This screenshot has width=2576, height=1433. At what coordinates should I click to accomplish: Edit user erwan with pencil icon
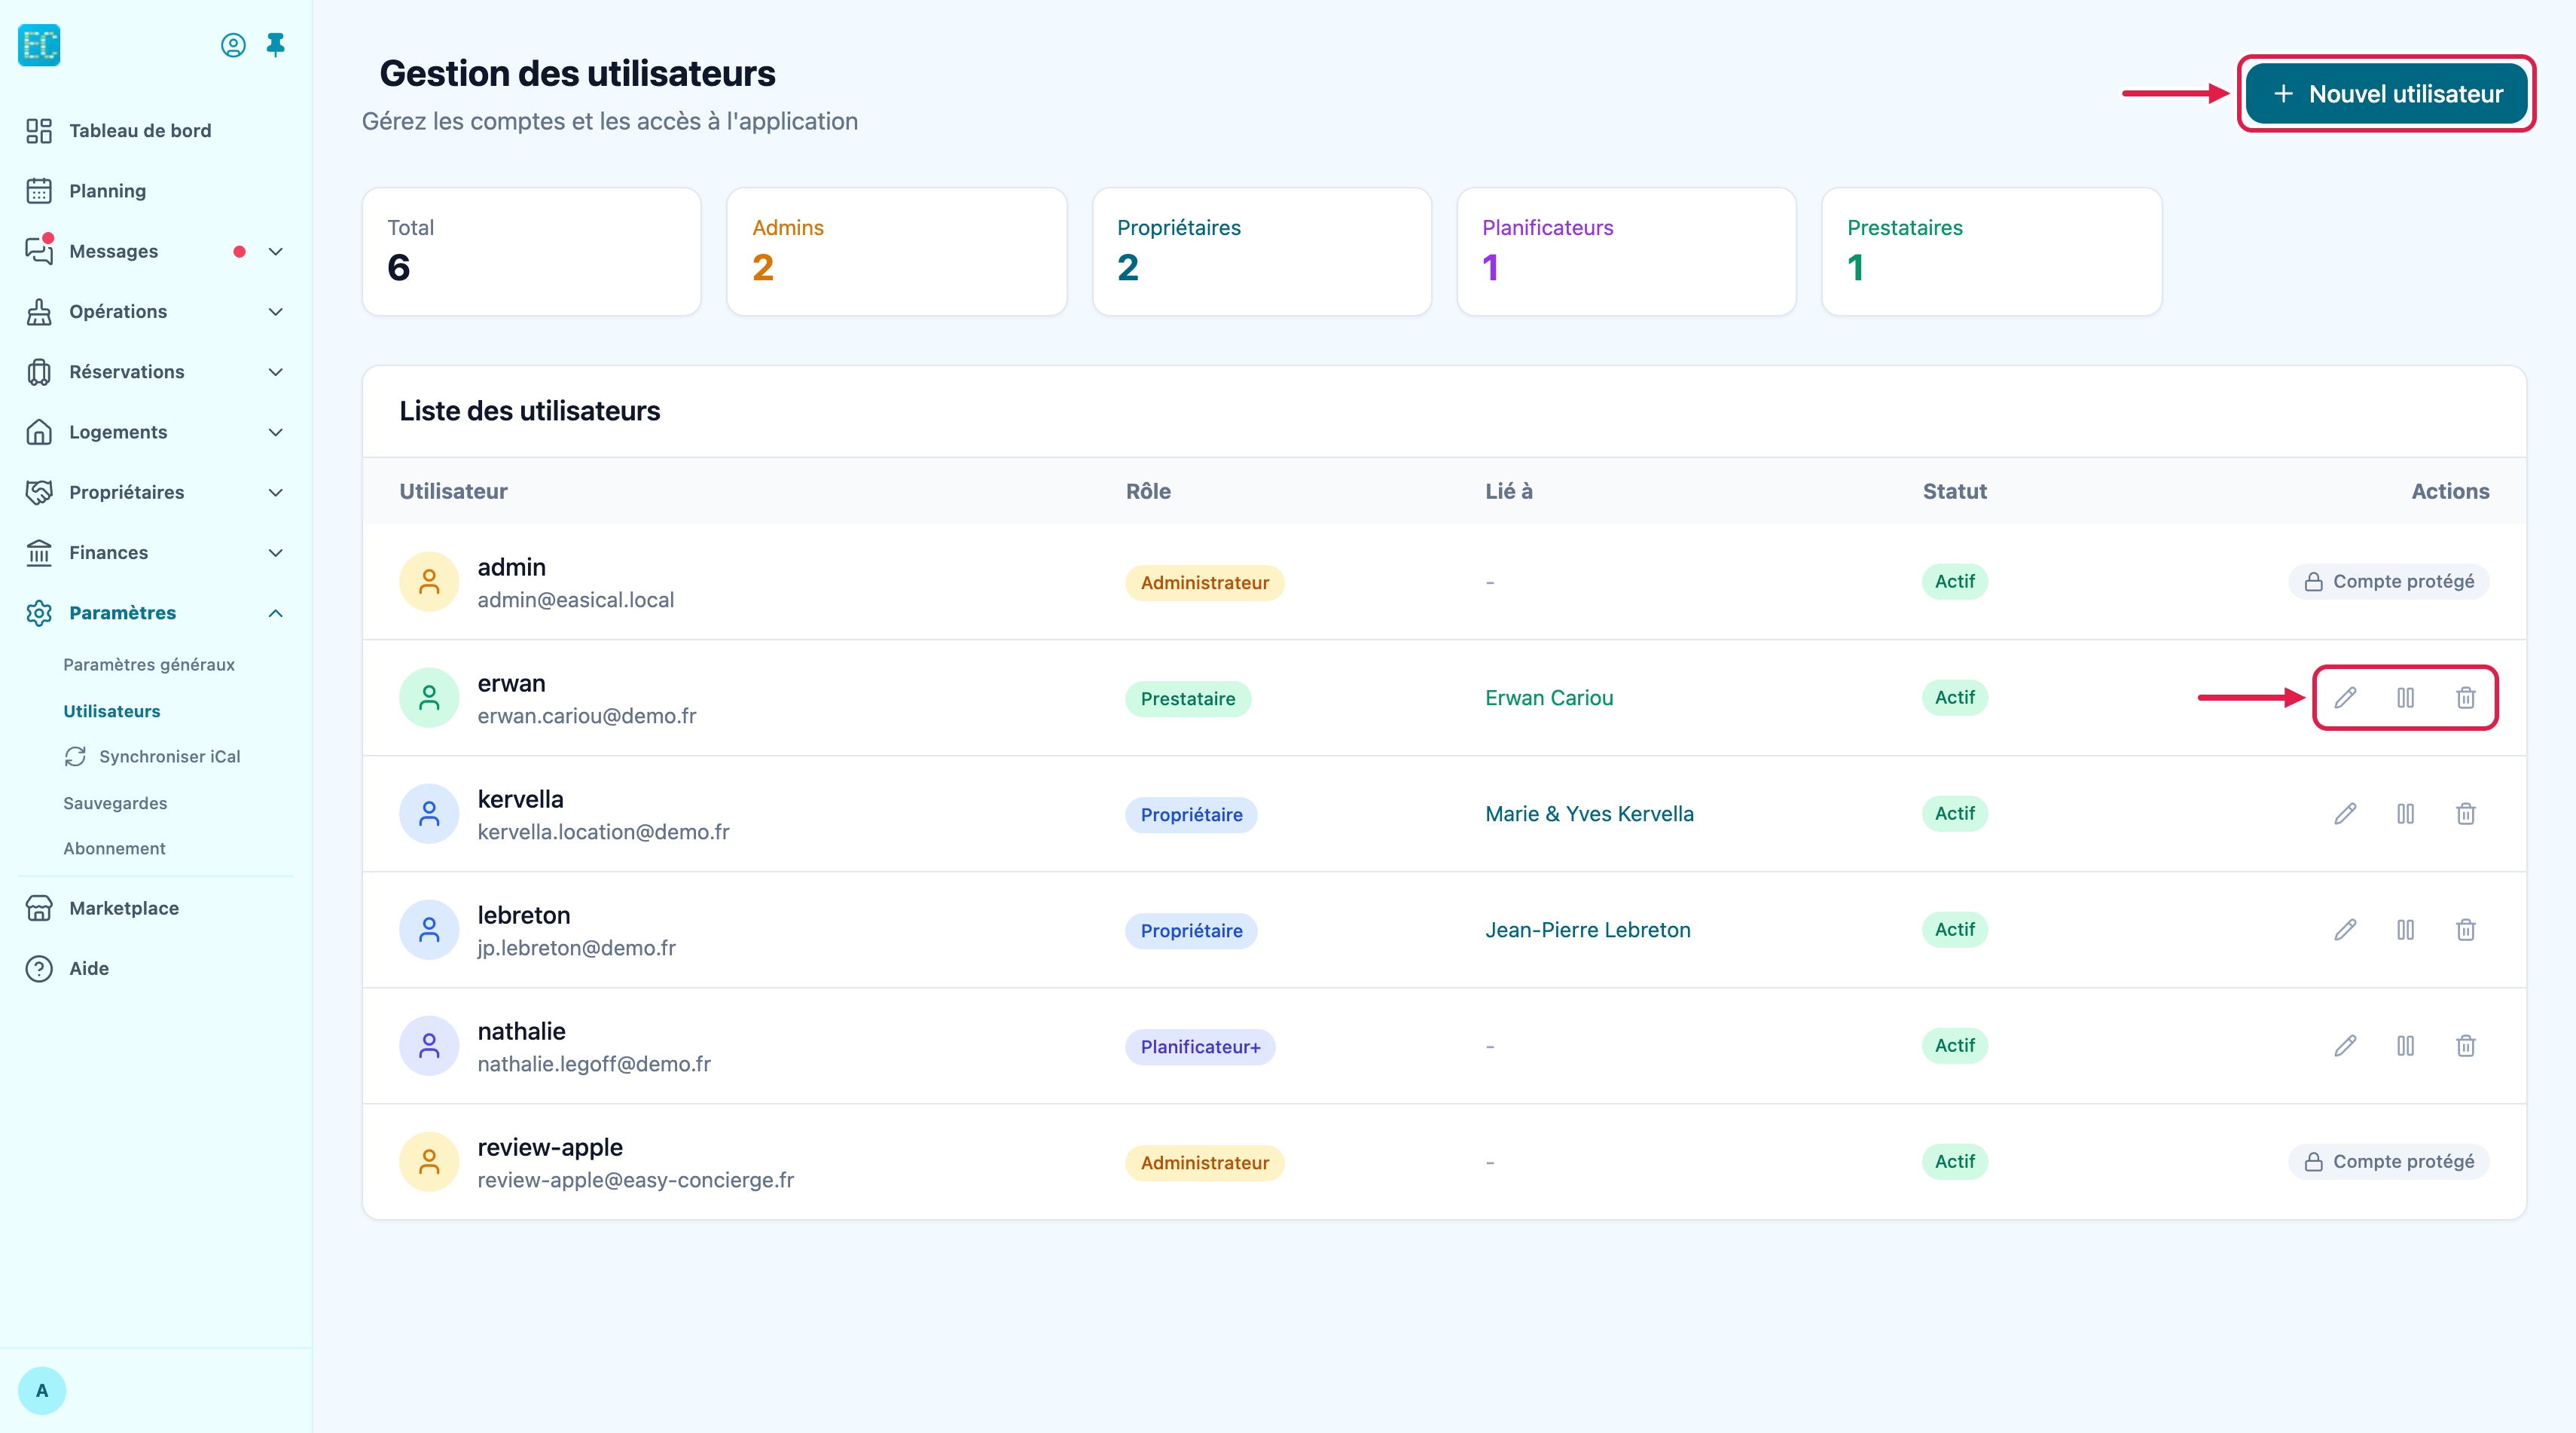2345,697
